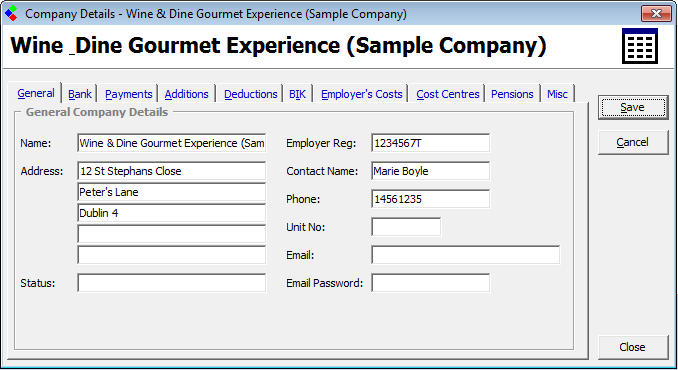
Task: Click the address field containing Dublin 4
Action: pos(172,213)
